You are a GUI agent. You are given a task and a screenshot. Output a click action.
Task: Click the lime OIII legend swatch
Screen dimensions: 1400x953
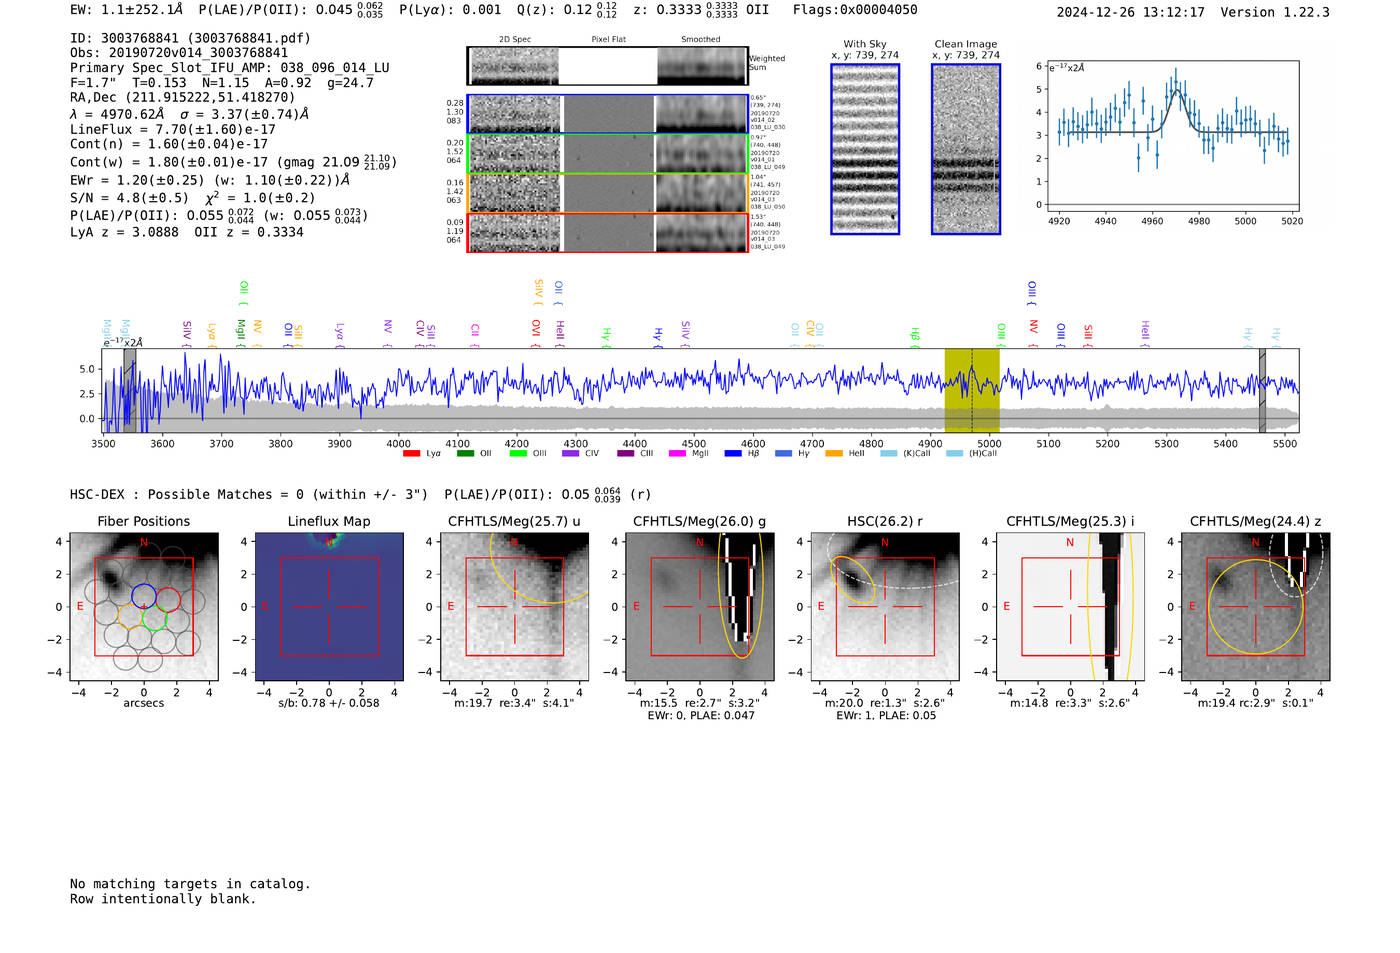(x=518, y=454)
